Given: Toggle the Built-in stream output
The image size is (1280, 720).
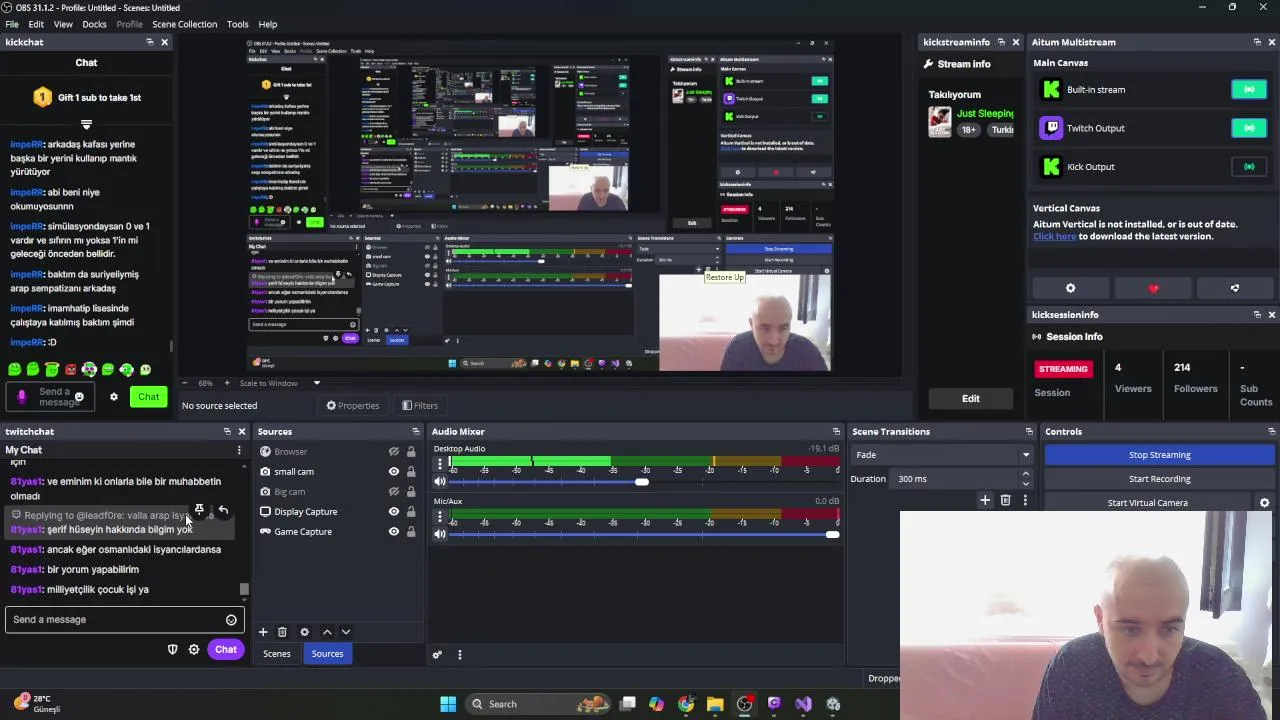Looking at the screenshot, I should 1249,90.
